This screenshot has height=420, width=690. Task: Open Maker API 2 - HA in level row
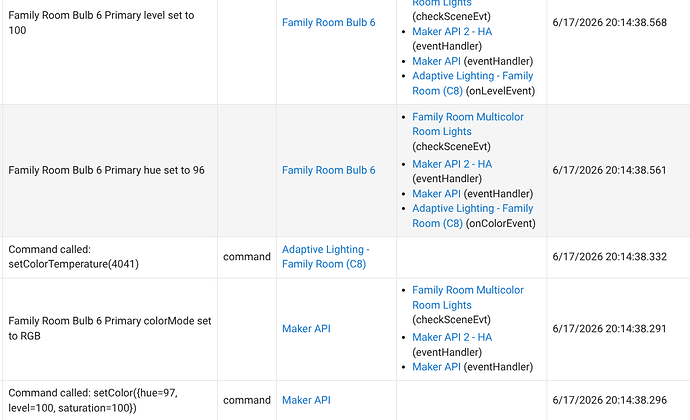(452, 31)
